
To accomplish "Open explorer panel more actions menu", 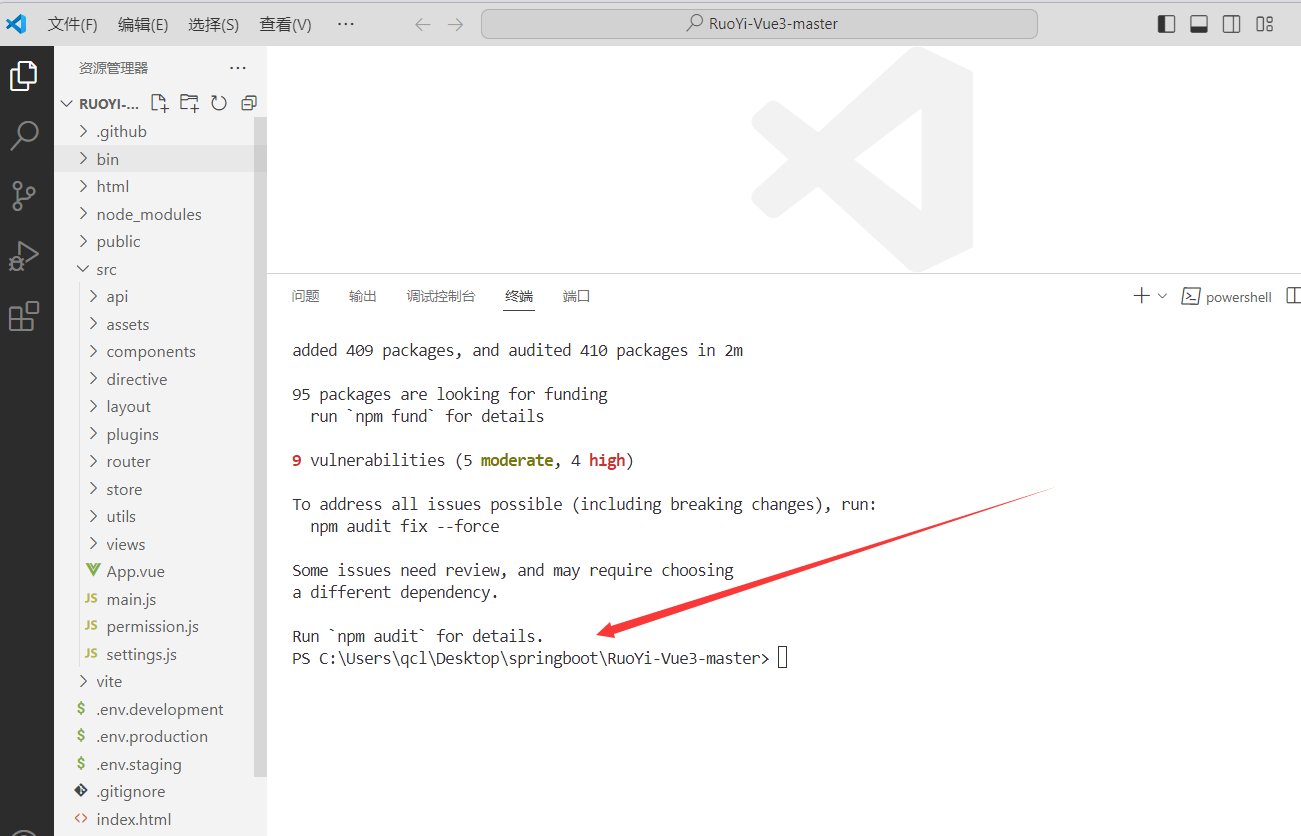I will tap(237, 68).
